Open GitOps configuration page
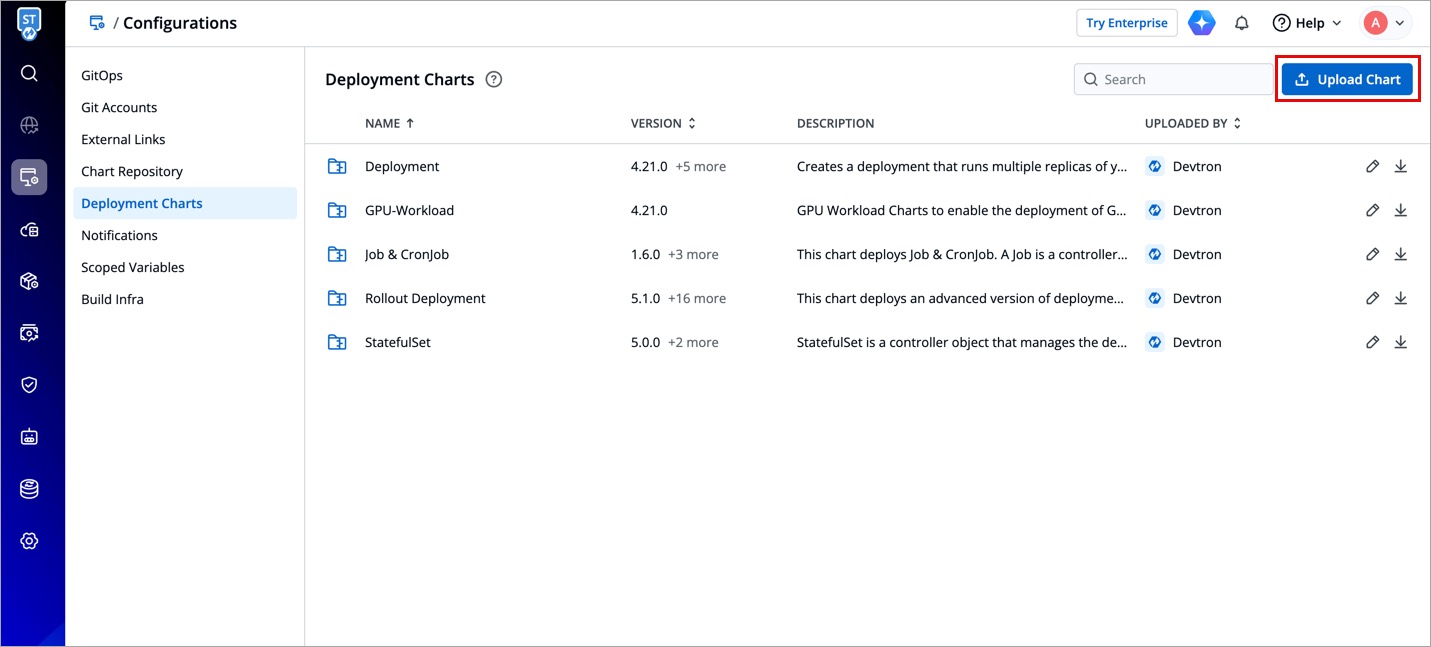Screen dimensions: 1431x647 102,76
